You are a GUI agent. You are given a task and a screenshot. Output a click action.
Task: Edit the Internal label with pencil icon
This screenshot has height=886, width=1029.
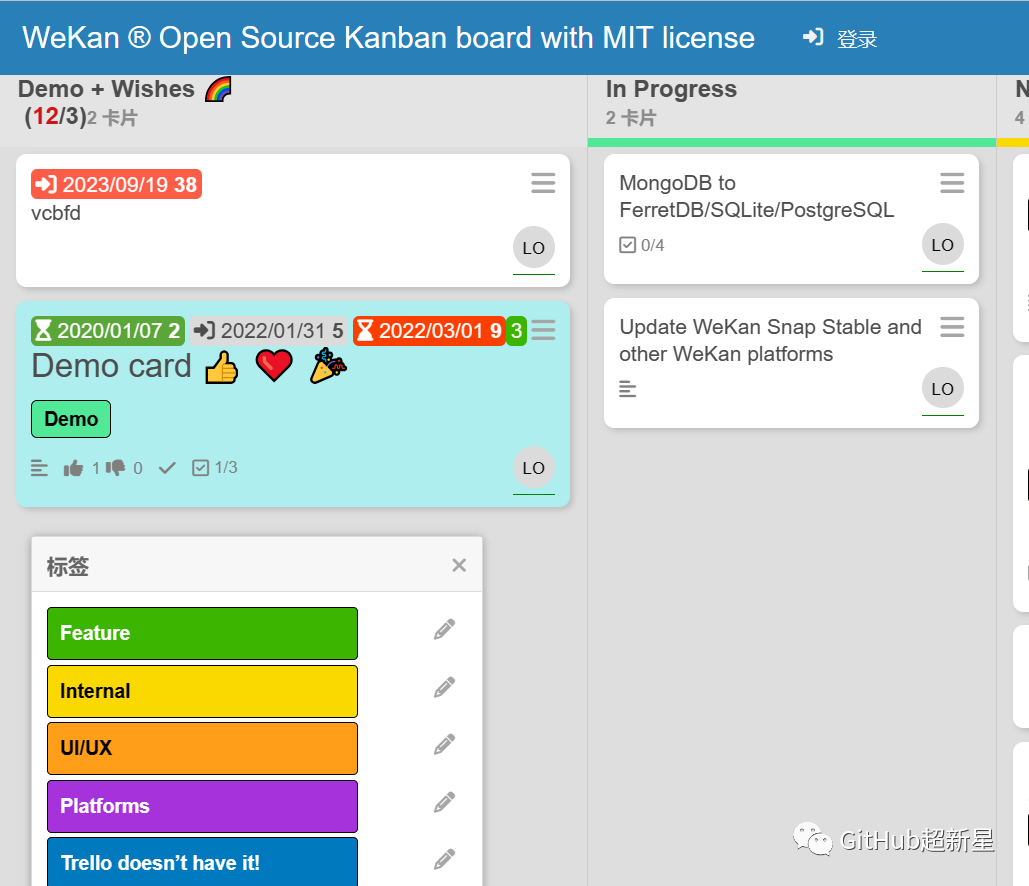point(444,687)
